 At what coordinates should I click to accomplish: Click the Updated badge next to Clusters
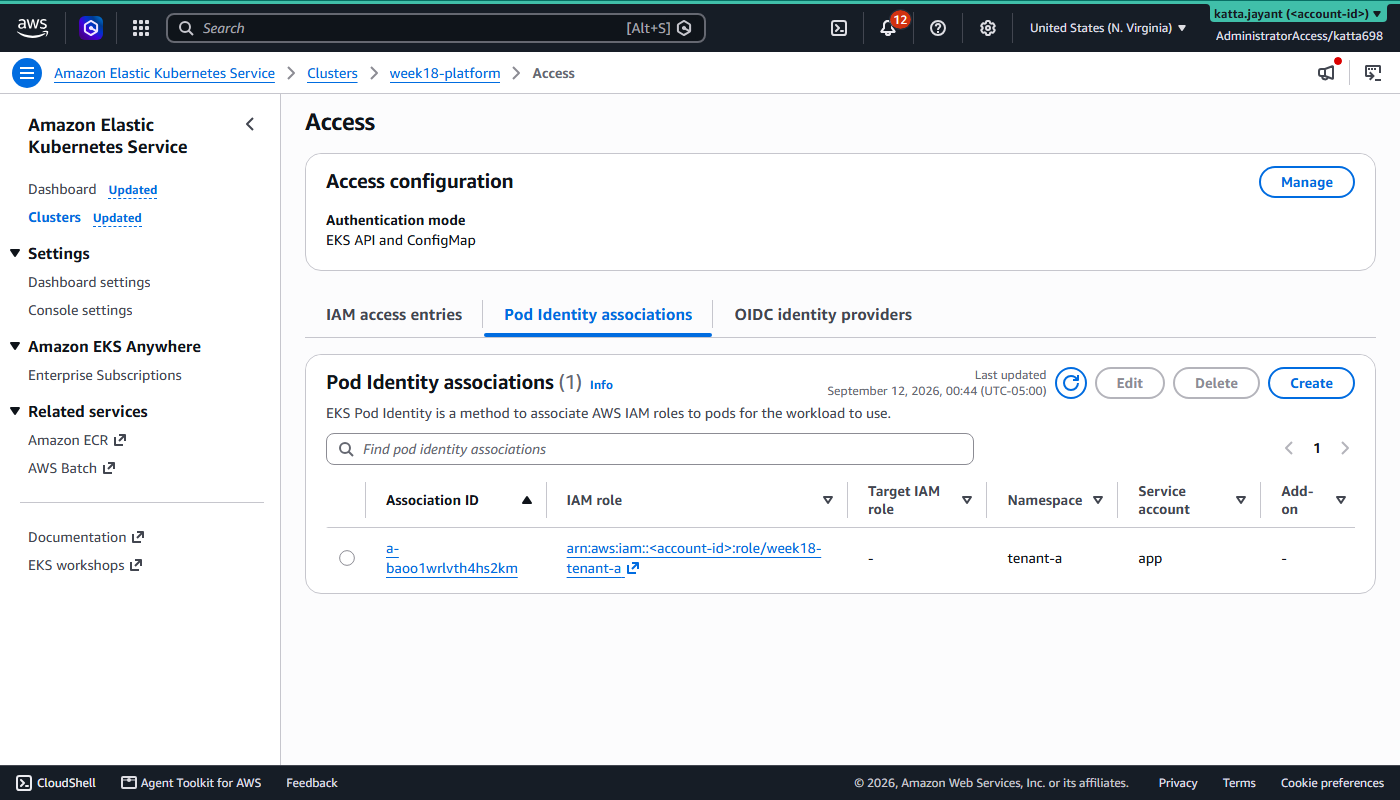(117, 218)
